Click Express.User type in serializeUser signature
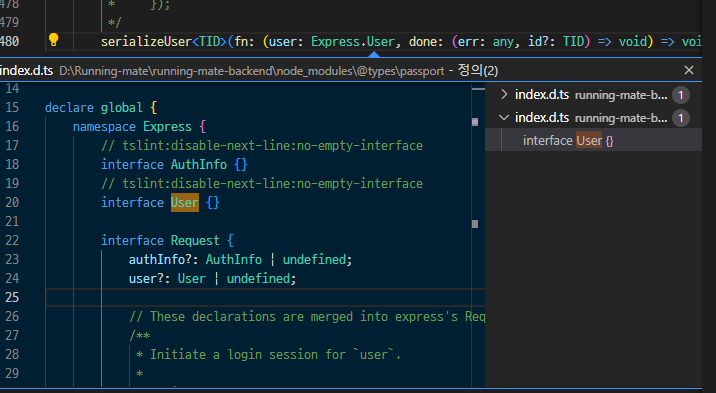This screenshot has width=716, height=393. click(353, 42)
